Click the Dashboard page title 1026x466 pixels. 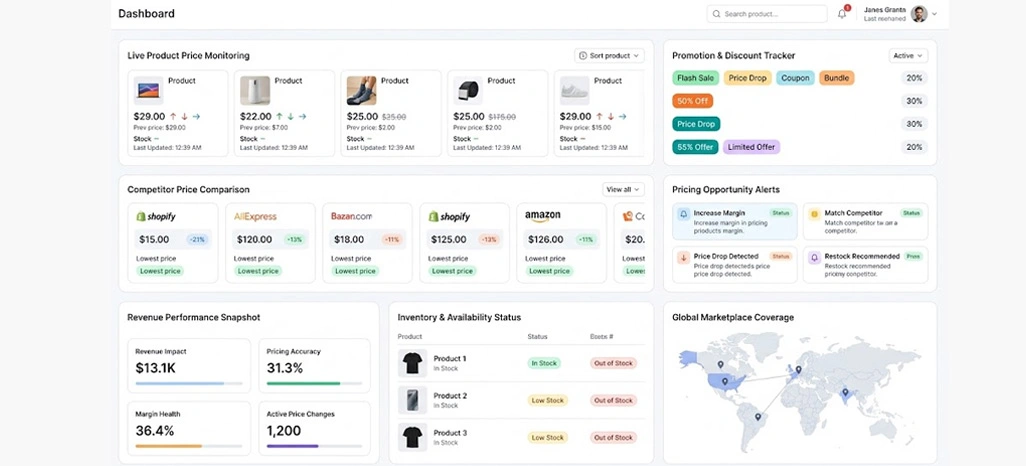[147, 13]
